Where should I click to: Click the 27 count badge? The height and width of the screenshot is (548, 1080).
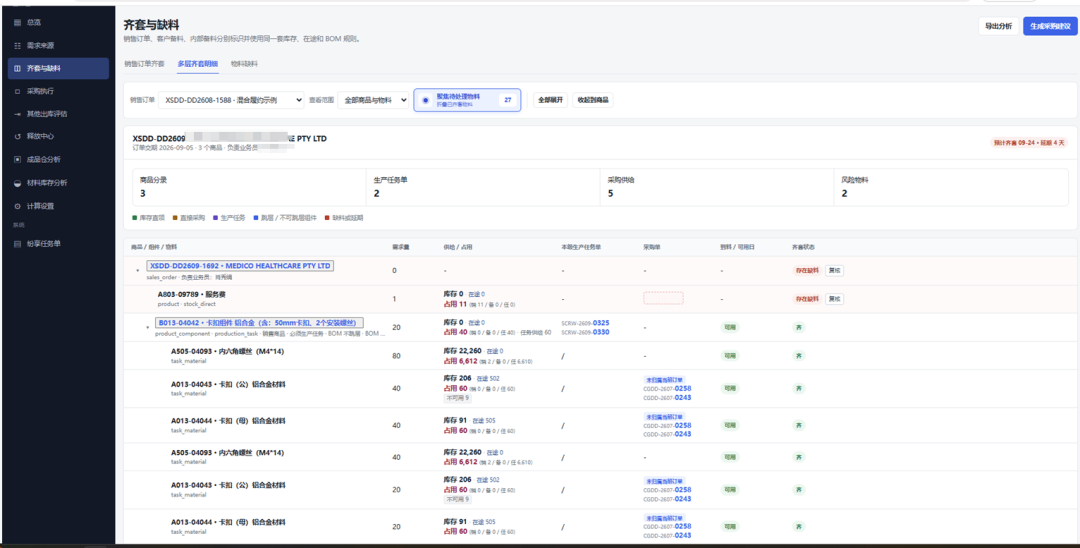(508, 100)
